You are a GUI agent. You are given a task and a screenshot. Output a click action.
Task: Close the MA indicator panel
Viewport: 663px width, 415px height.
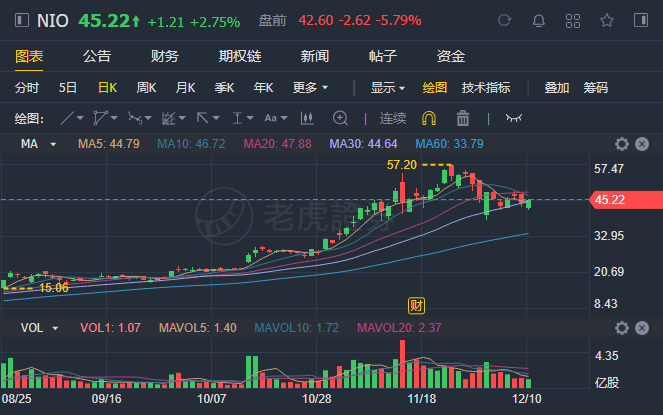(x=642, y=144)
